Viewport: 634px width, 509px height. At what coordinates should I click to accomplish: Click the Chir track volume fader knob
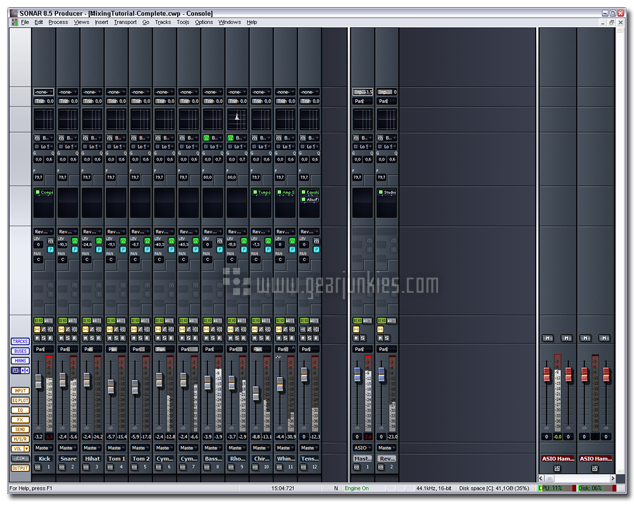pyautogui.click(x=256, y=393)
